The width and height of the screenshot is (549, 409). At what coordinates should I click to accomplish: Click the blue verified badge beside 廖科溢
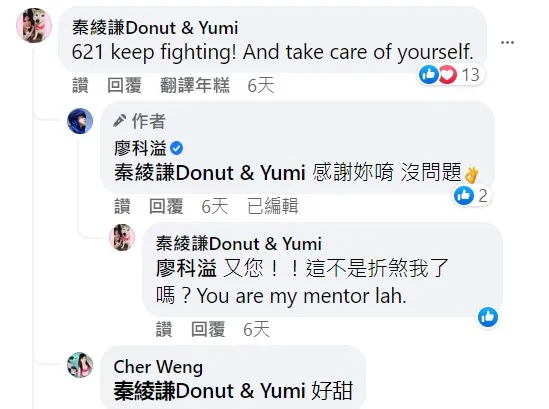(x=176, y=148)
